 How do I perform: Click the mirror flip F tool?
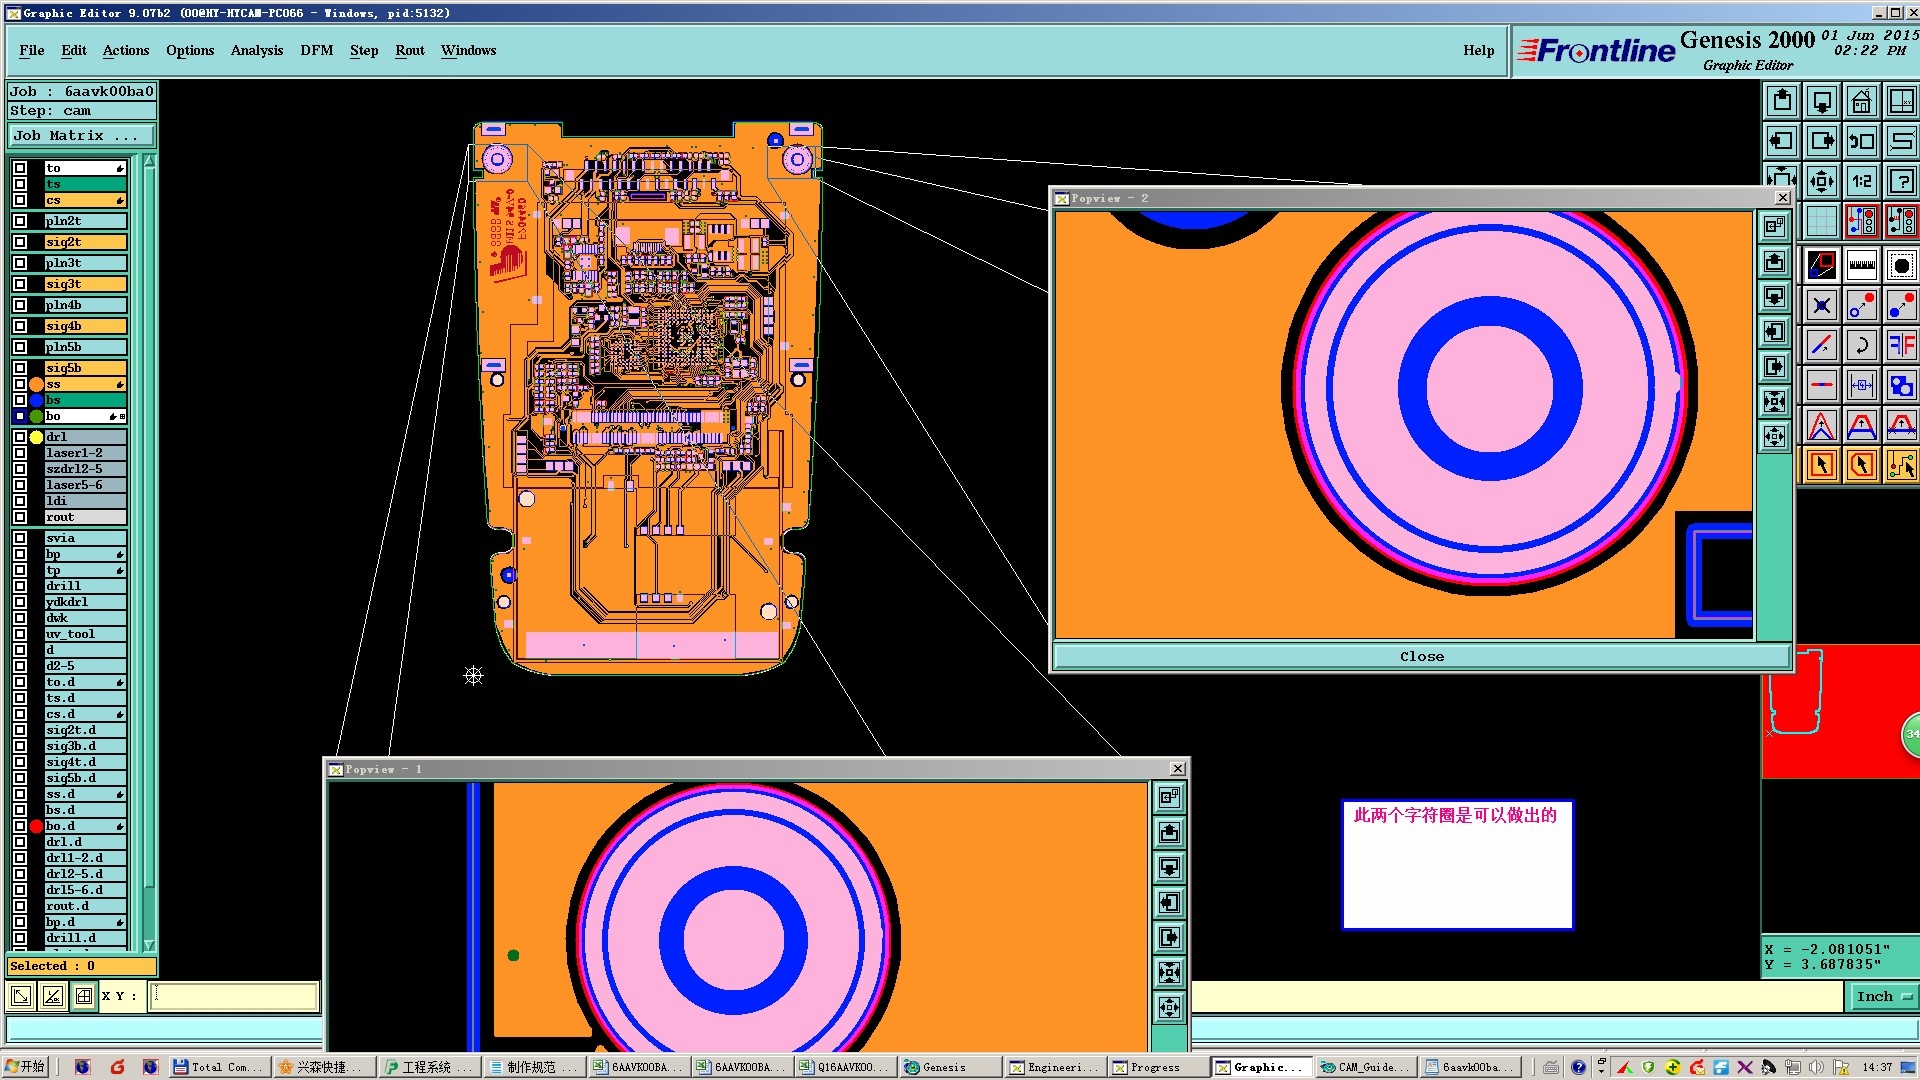click(1901, 346)
